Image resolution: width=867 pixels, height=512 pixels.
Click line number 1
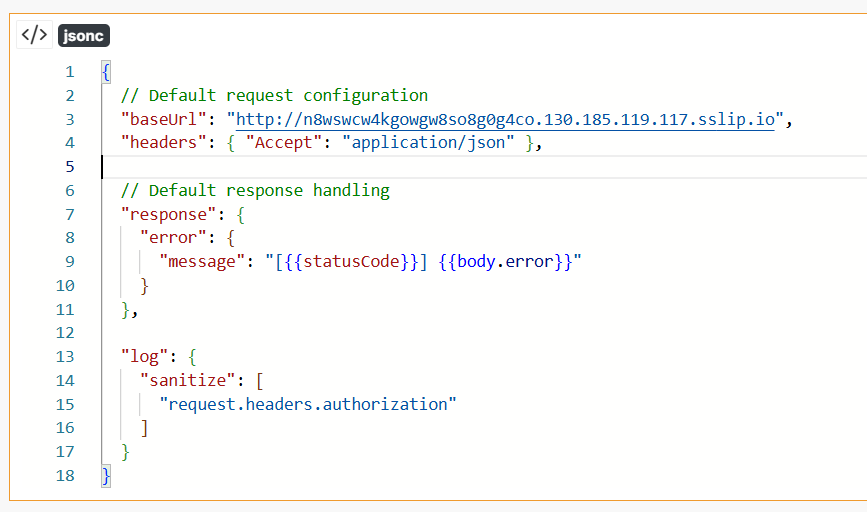coord(70,72)
